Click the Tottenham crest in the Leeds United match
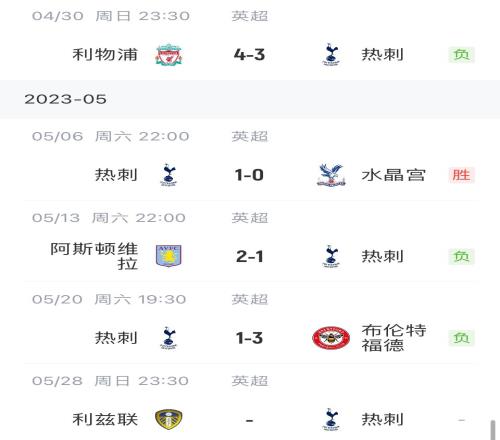500x440 pixels. point(331,419)
